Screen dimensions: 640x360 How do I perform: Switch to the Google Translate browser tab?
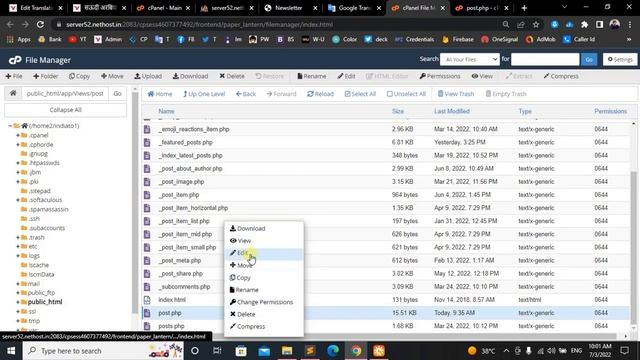(353, 8)
